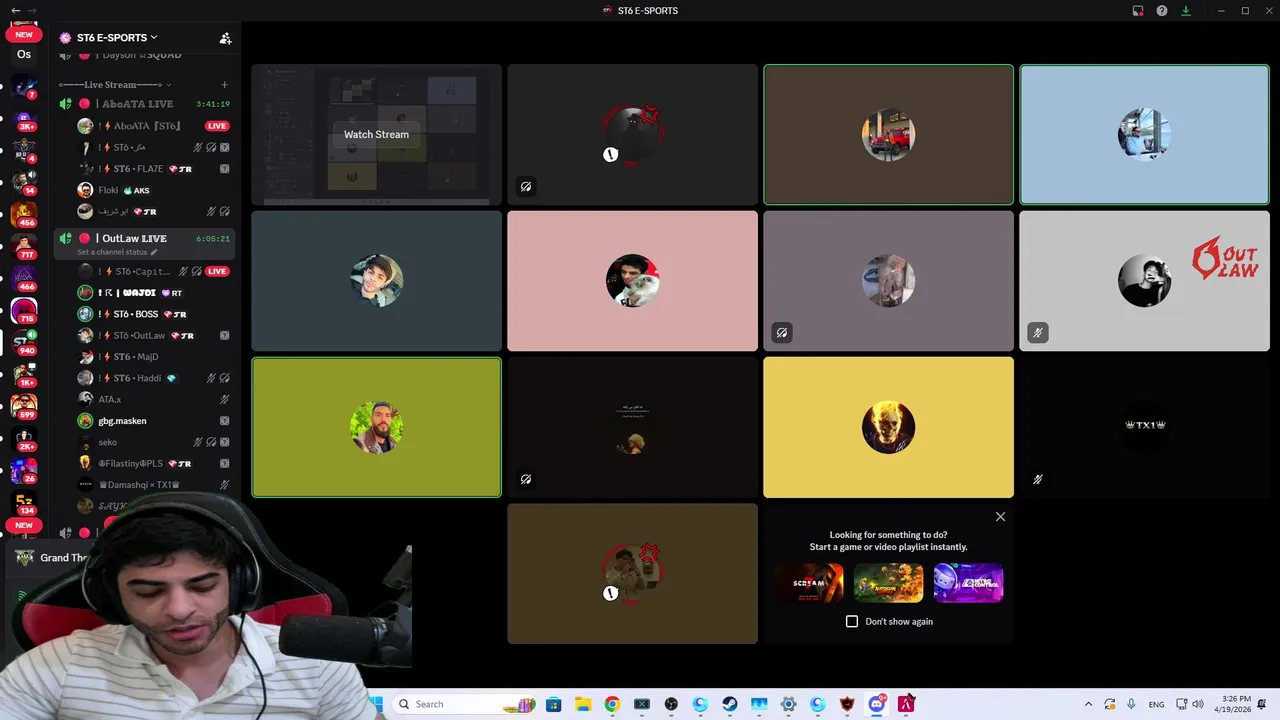Click the microphone icon in system tray

1131,704
